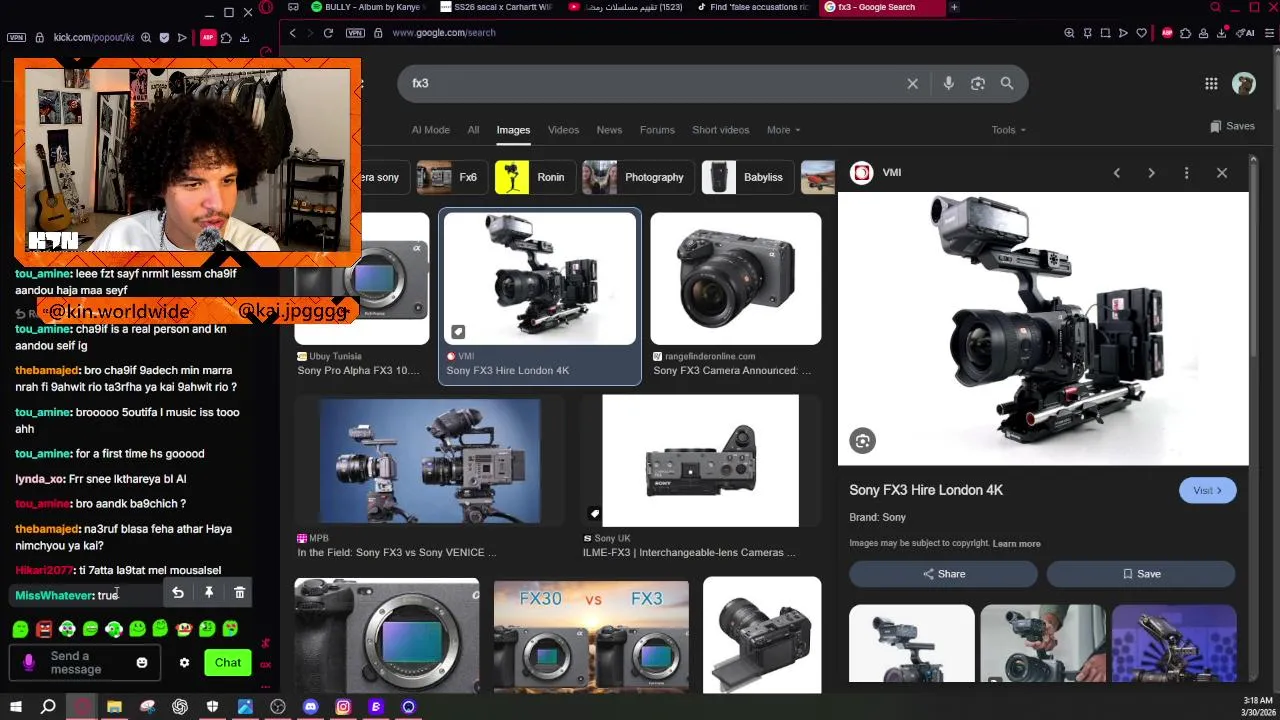Open Google Lens image search icon

[978, 84]
